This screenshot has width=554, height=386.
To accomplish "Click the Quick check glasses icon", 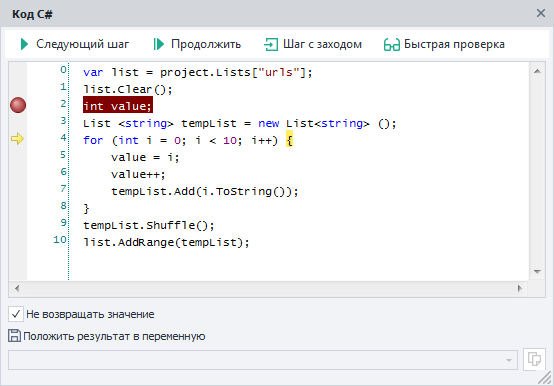I will click(x=391, y=44).
